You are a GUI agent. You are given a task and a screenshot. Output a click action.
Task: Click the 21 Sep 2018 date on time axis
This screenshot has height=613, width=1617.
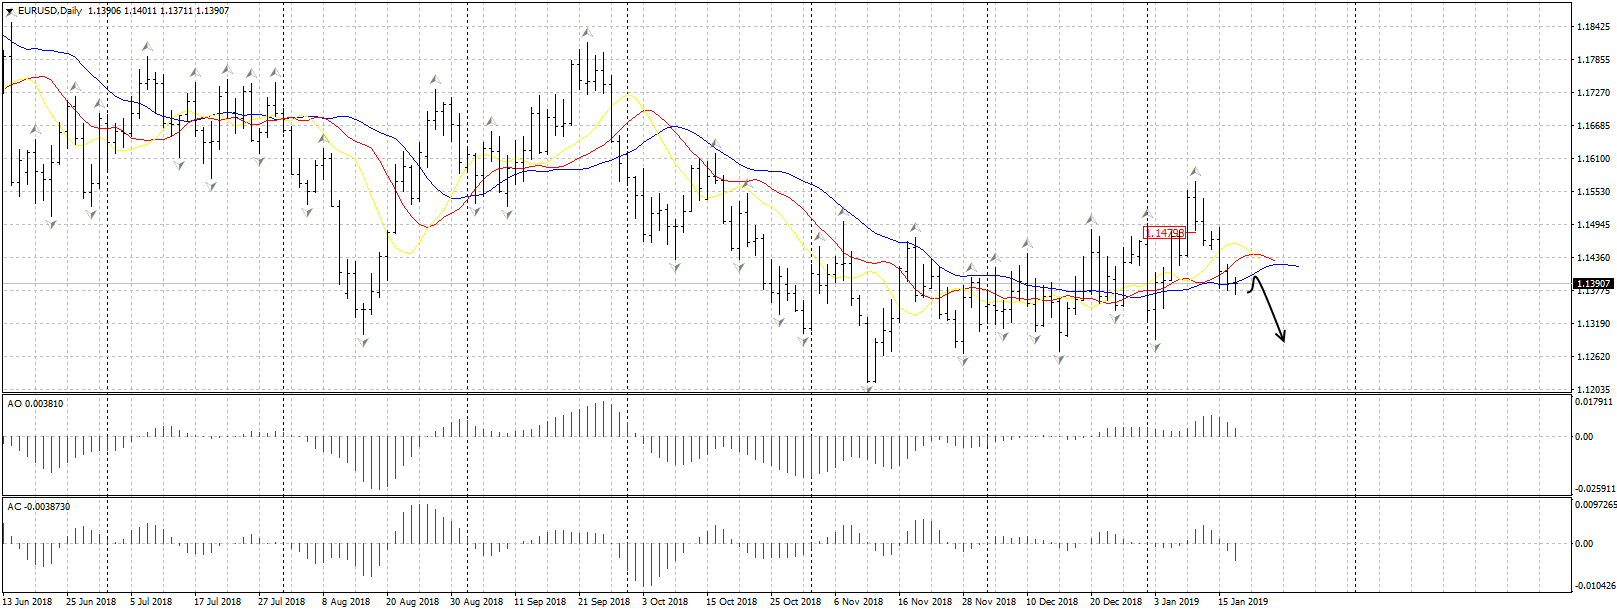point(604,602)
